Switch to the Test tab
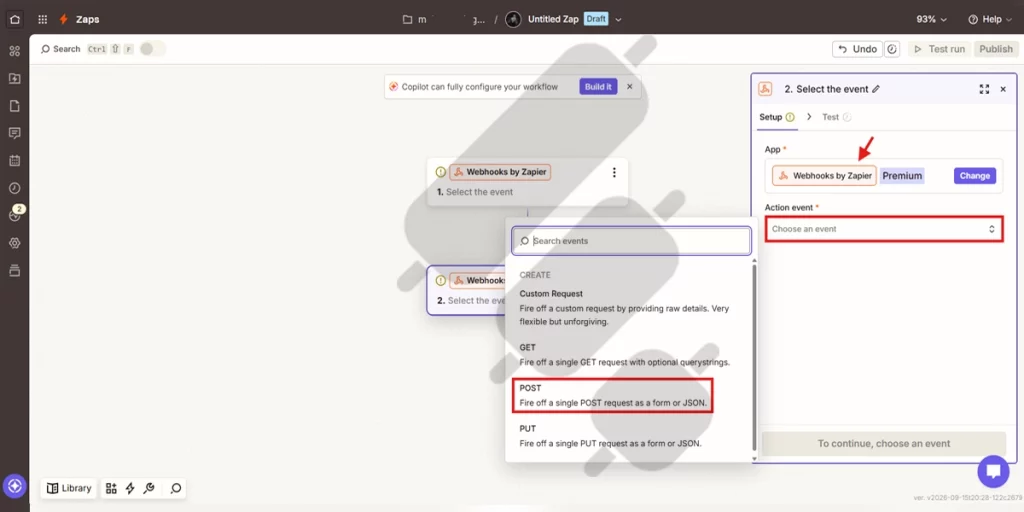 [x=837, y=117]
